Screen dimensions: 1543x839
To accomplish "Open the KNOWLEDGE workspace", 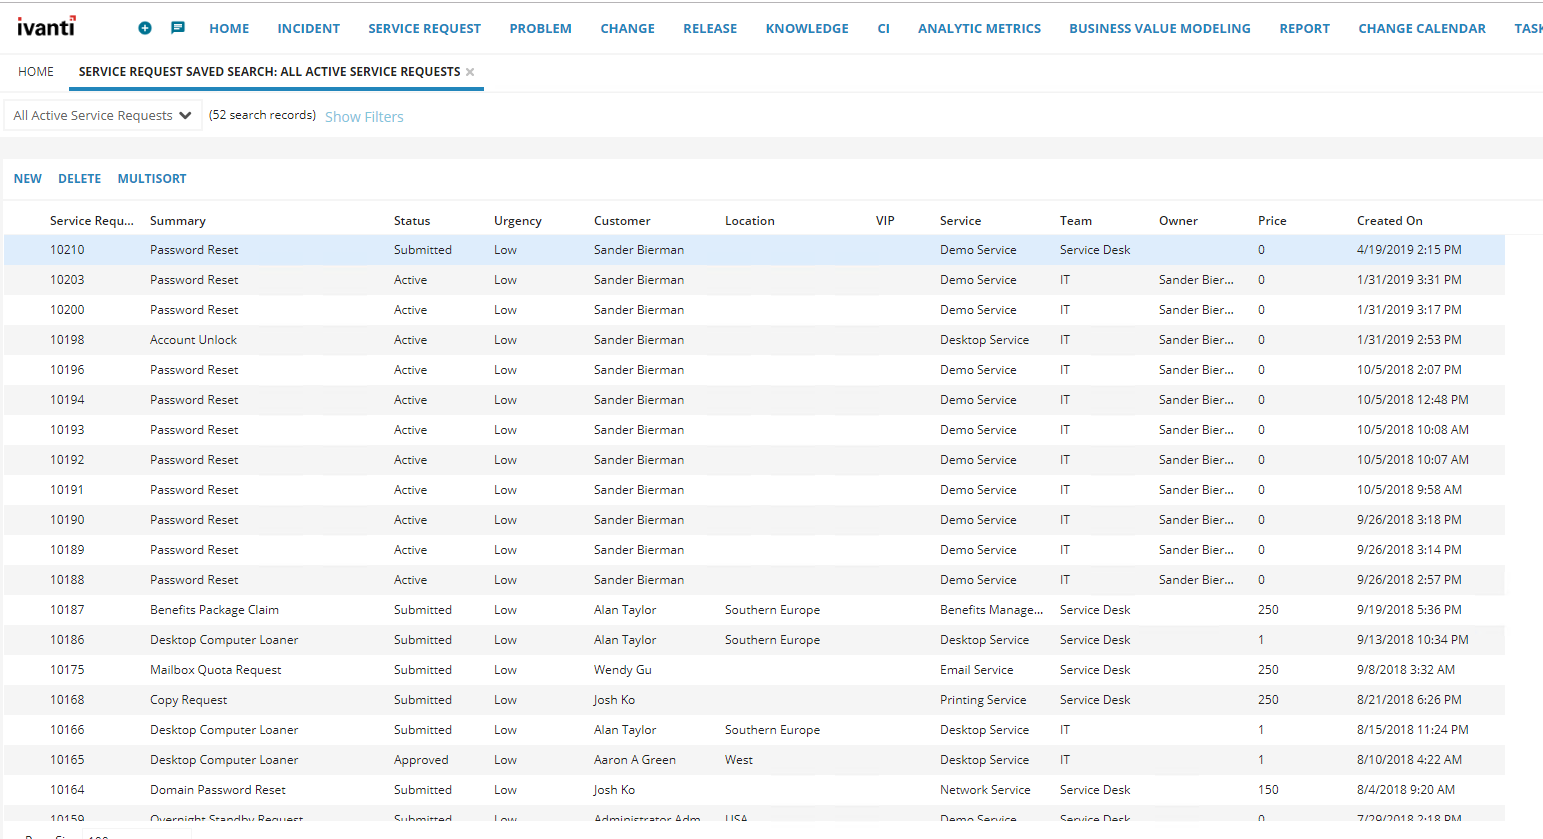I will [807, 29].
